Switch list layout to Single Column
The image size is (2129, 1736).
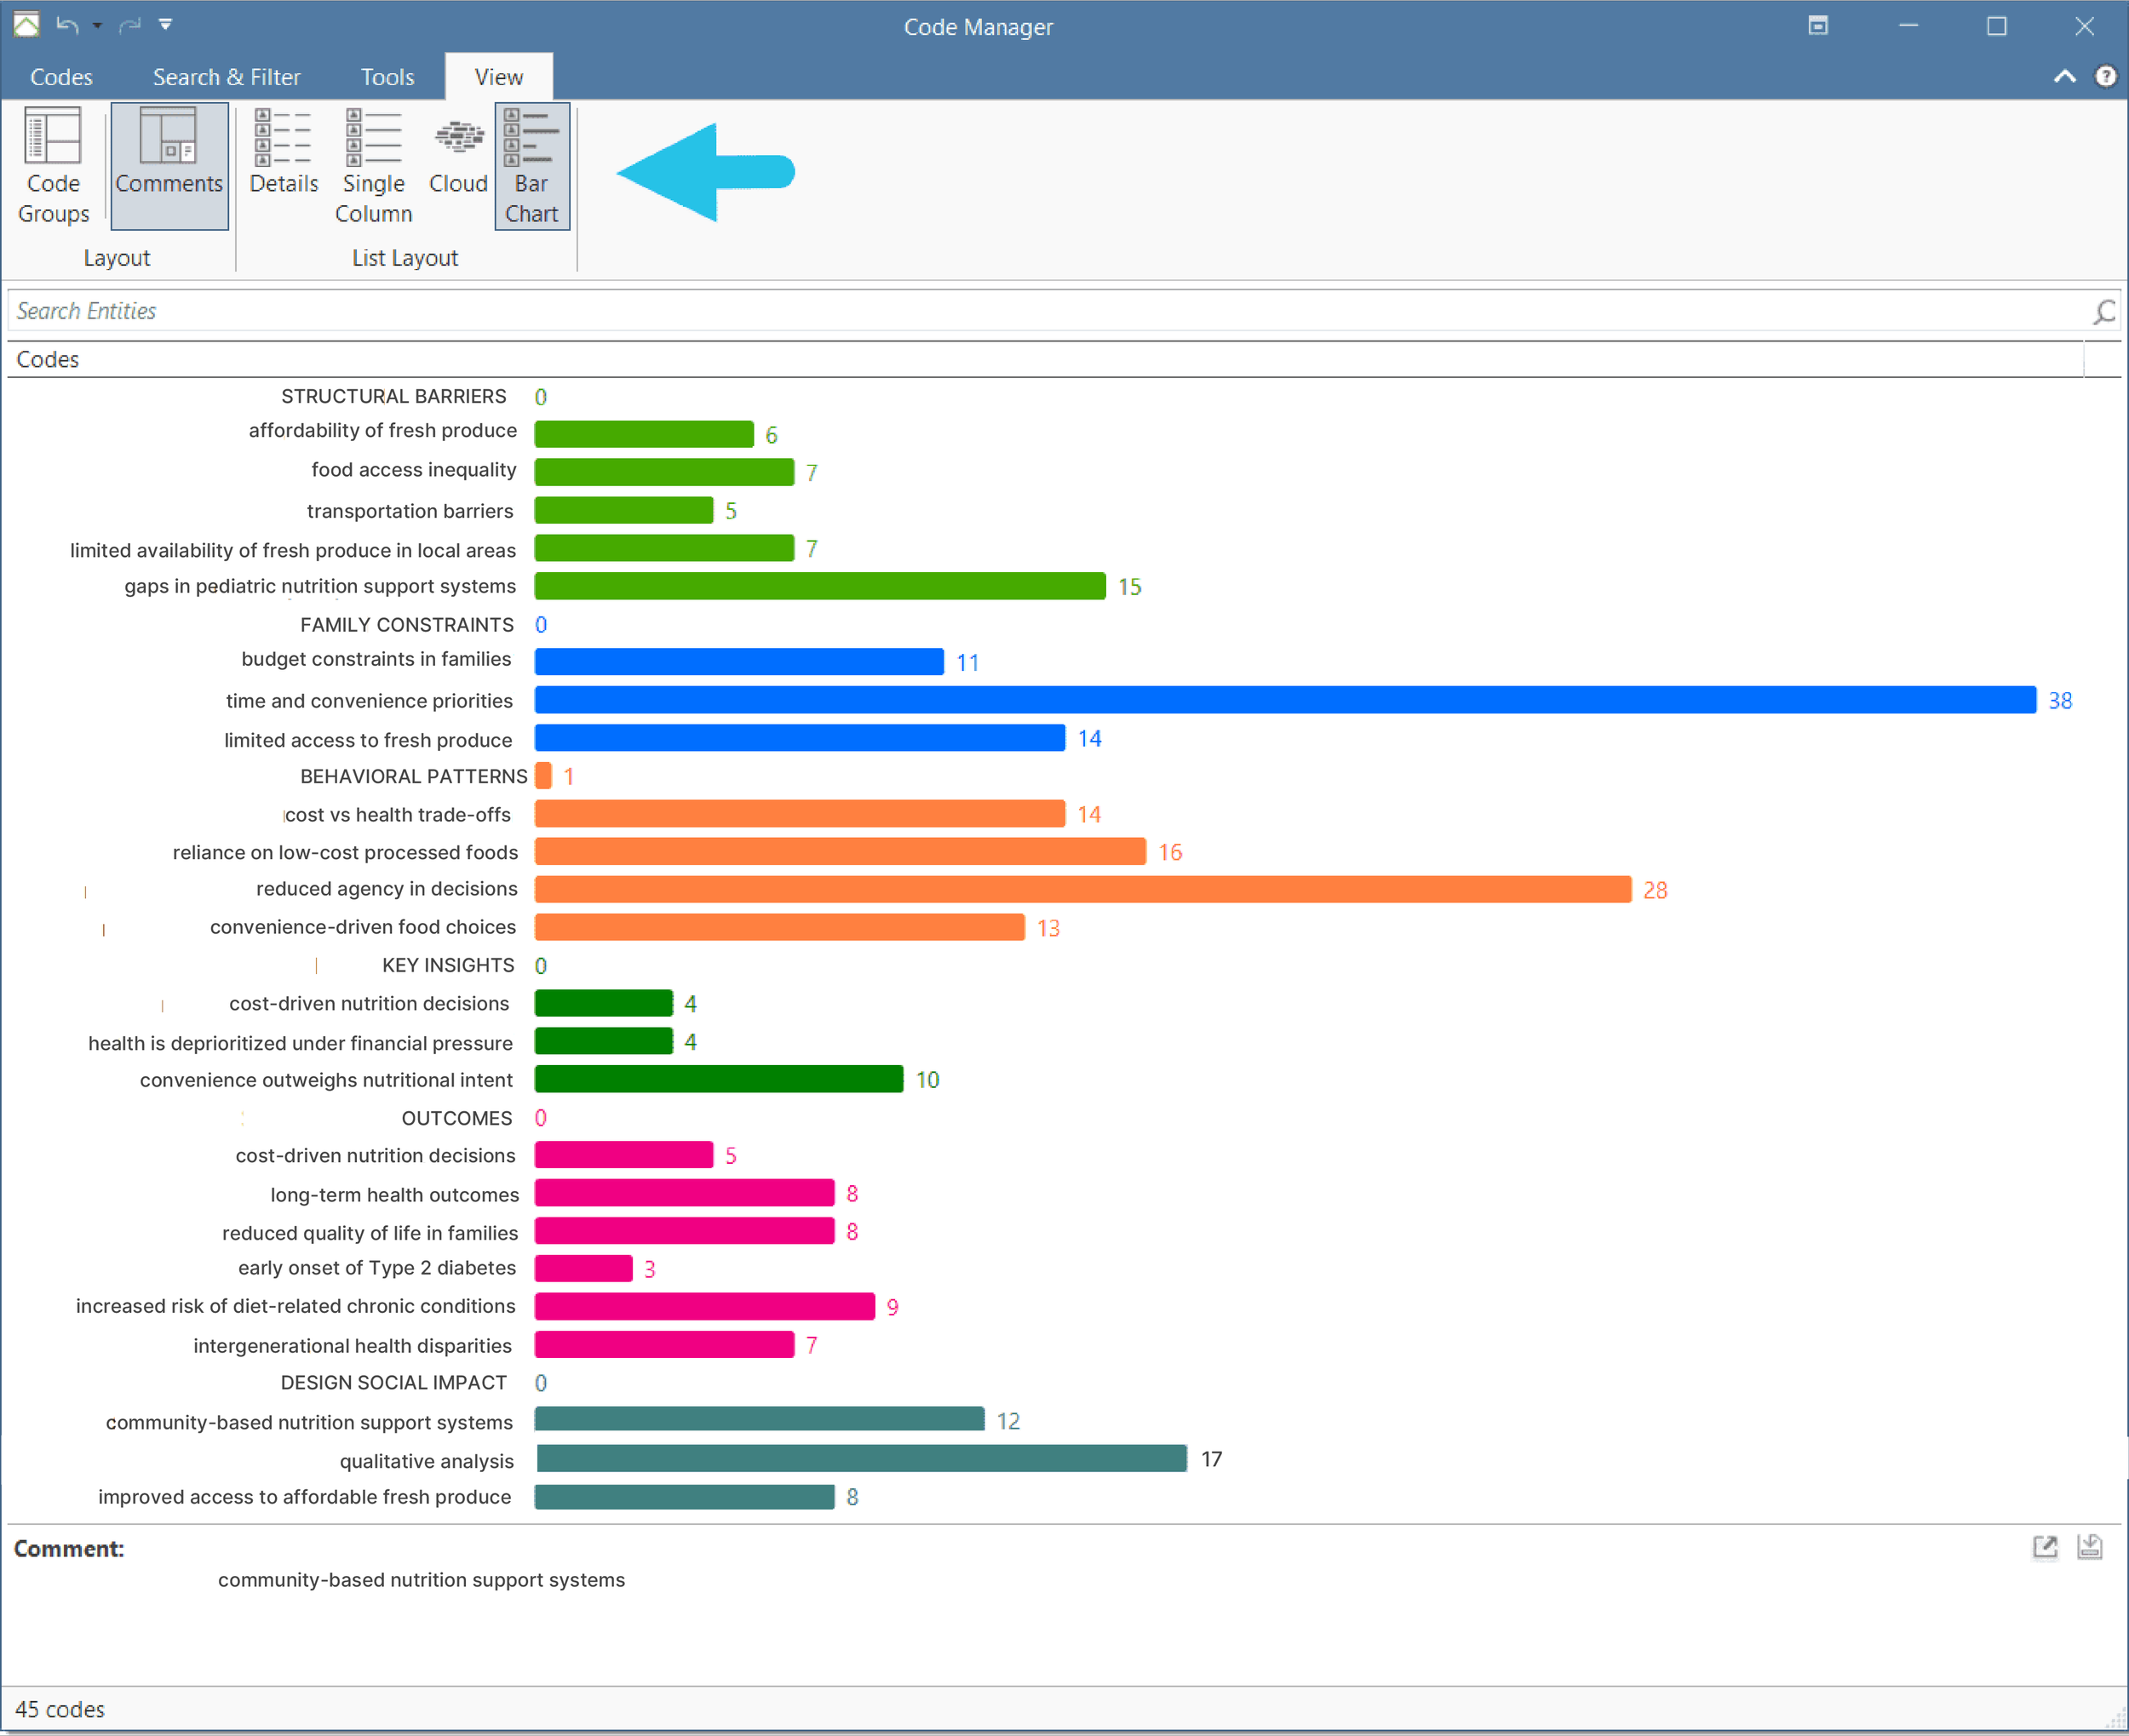click(373, 166)
